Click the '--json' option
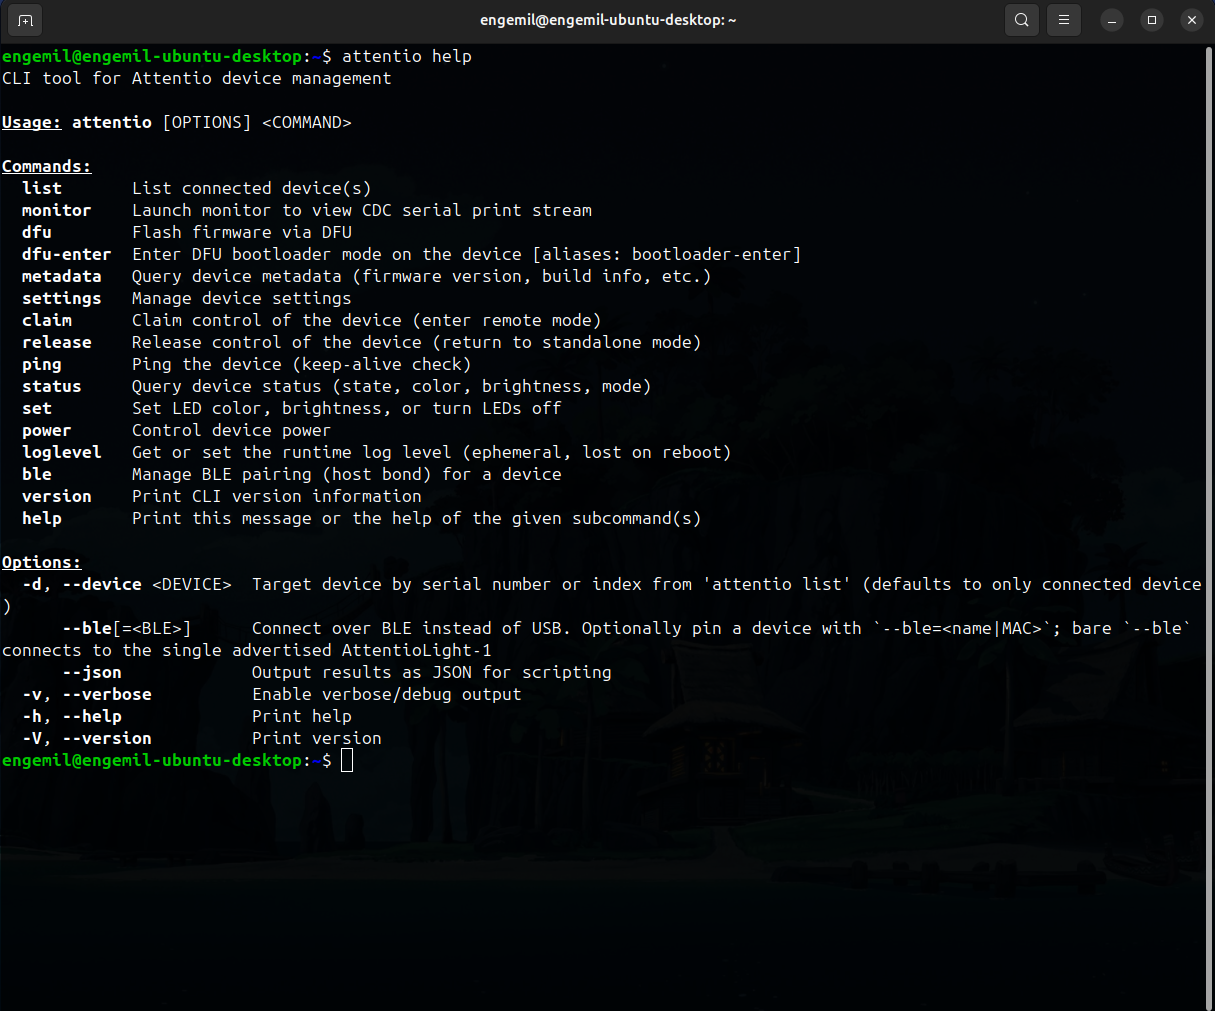Screen dimensions: 1215x1011 coord(92,673)
